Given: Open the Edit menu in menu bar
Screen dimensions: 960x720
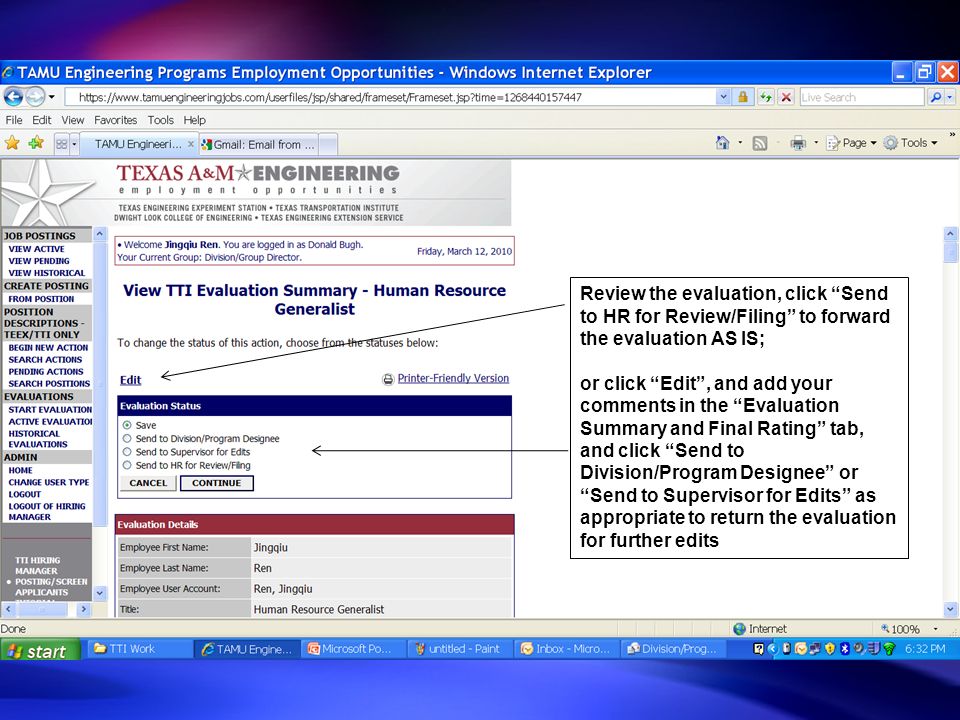Looking at the screenshot, I should click(x=42, y=120).
